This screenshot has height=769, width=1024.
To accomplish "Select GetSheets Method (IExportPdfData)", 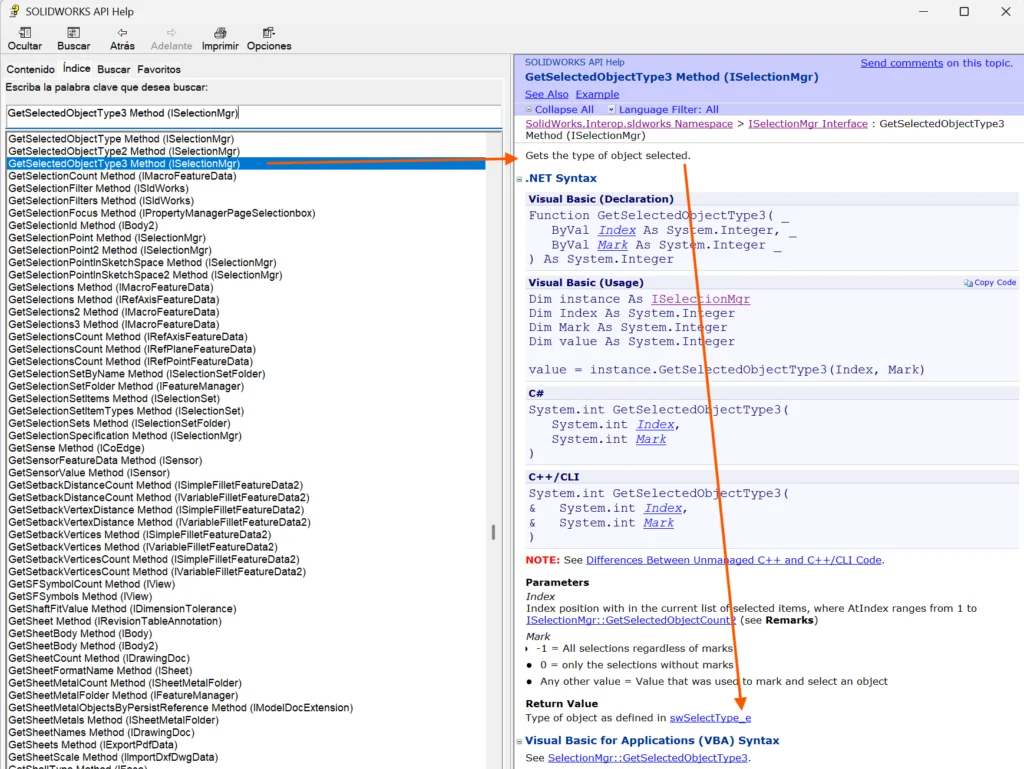I will (x=93, y=745).
